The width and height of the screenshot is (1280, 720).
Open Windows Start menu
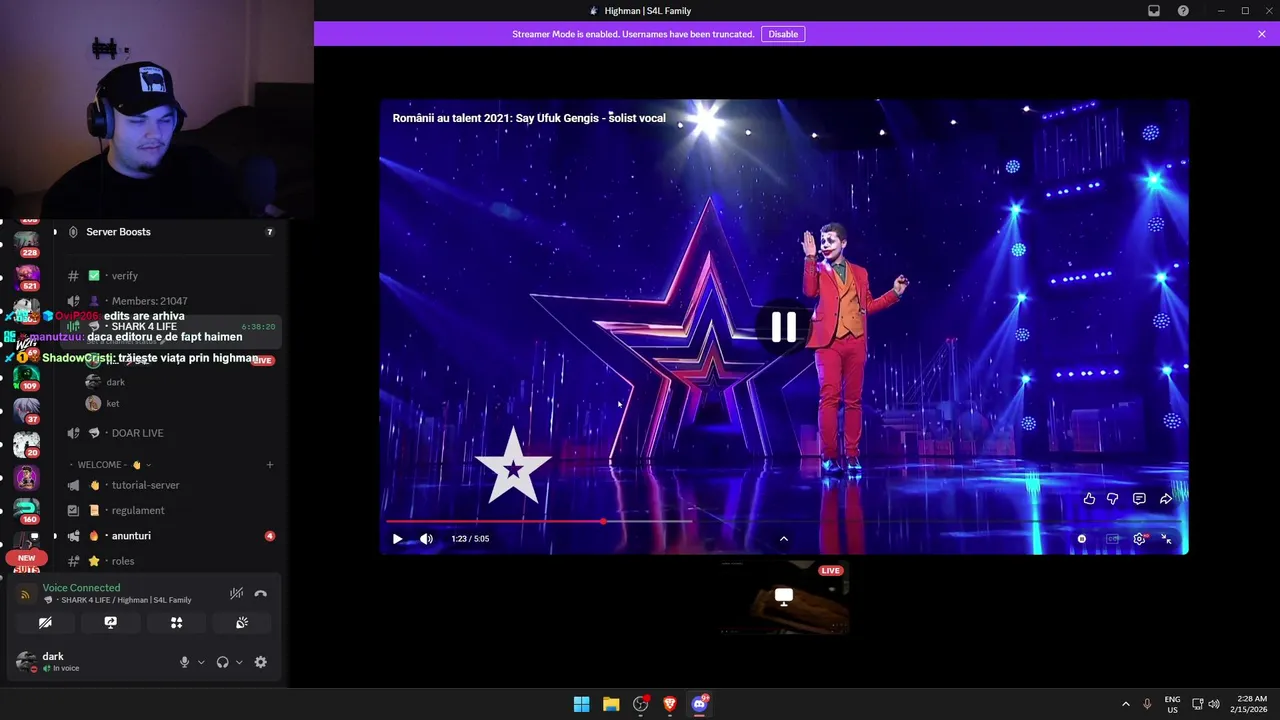tap(581, 704)
